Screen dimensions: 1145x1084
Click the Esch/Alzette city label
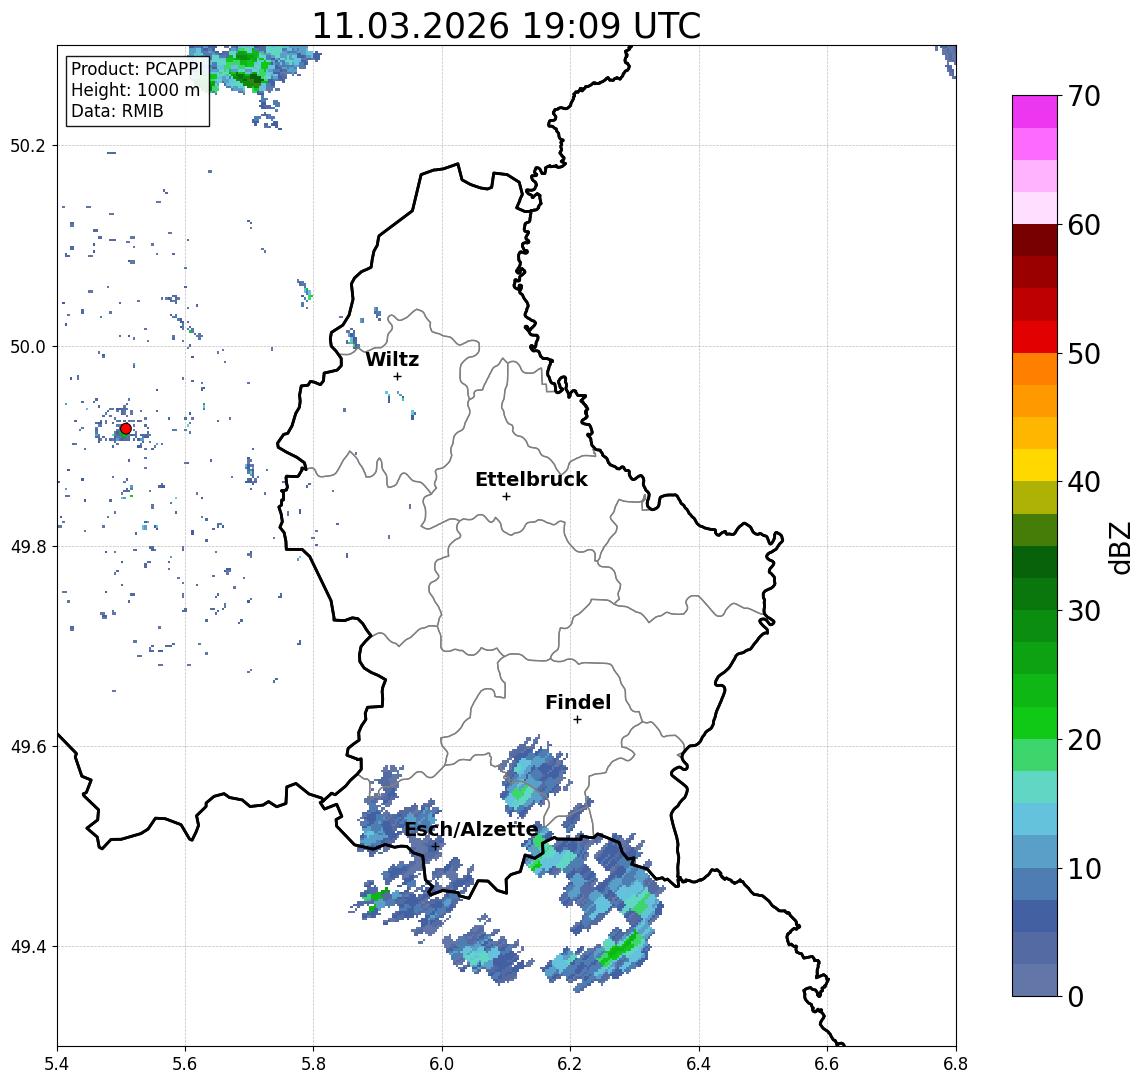(x=471, y=829)
